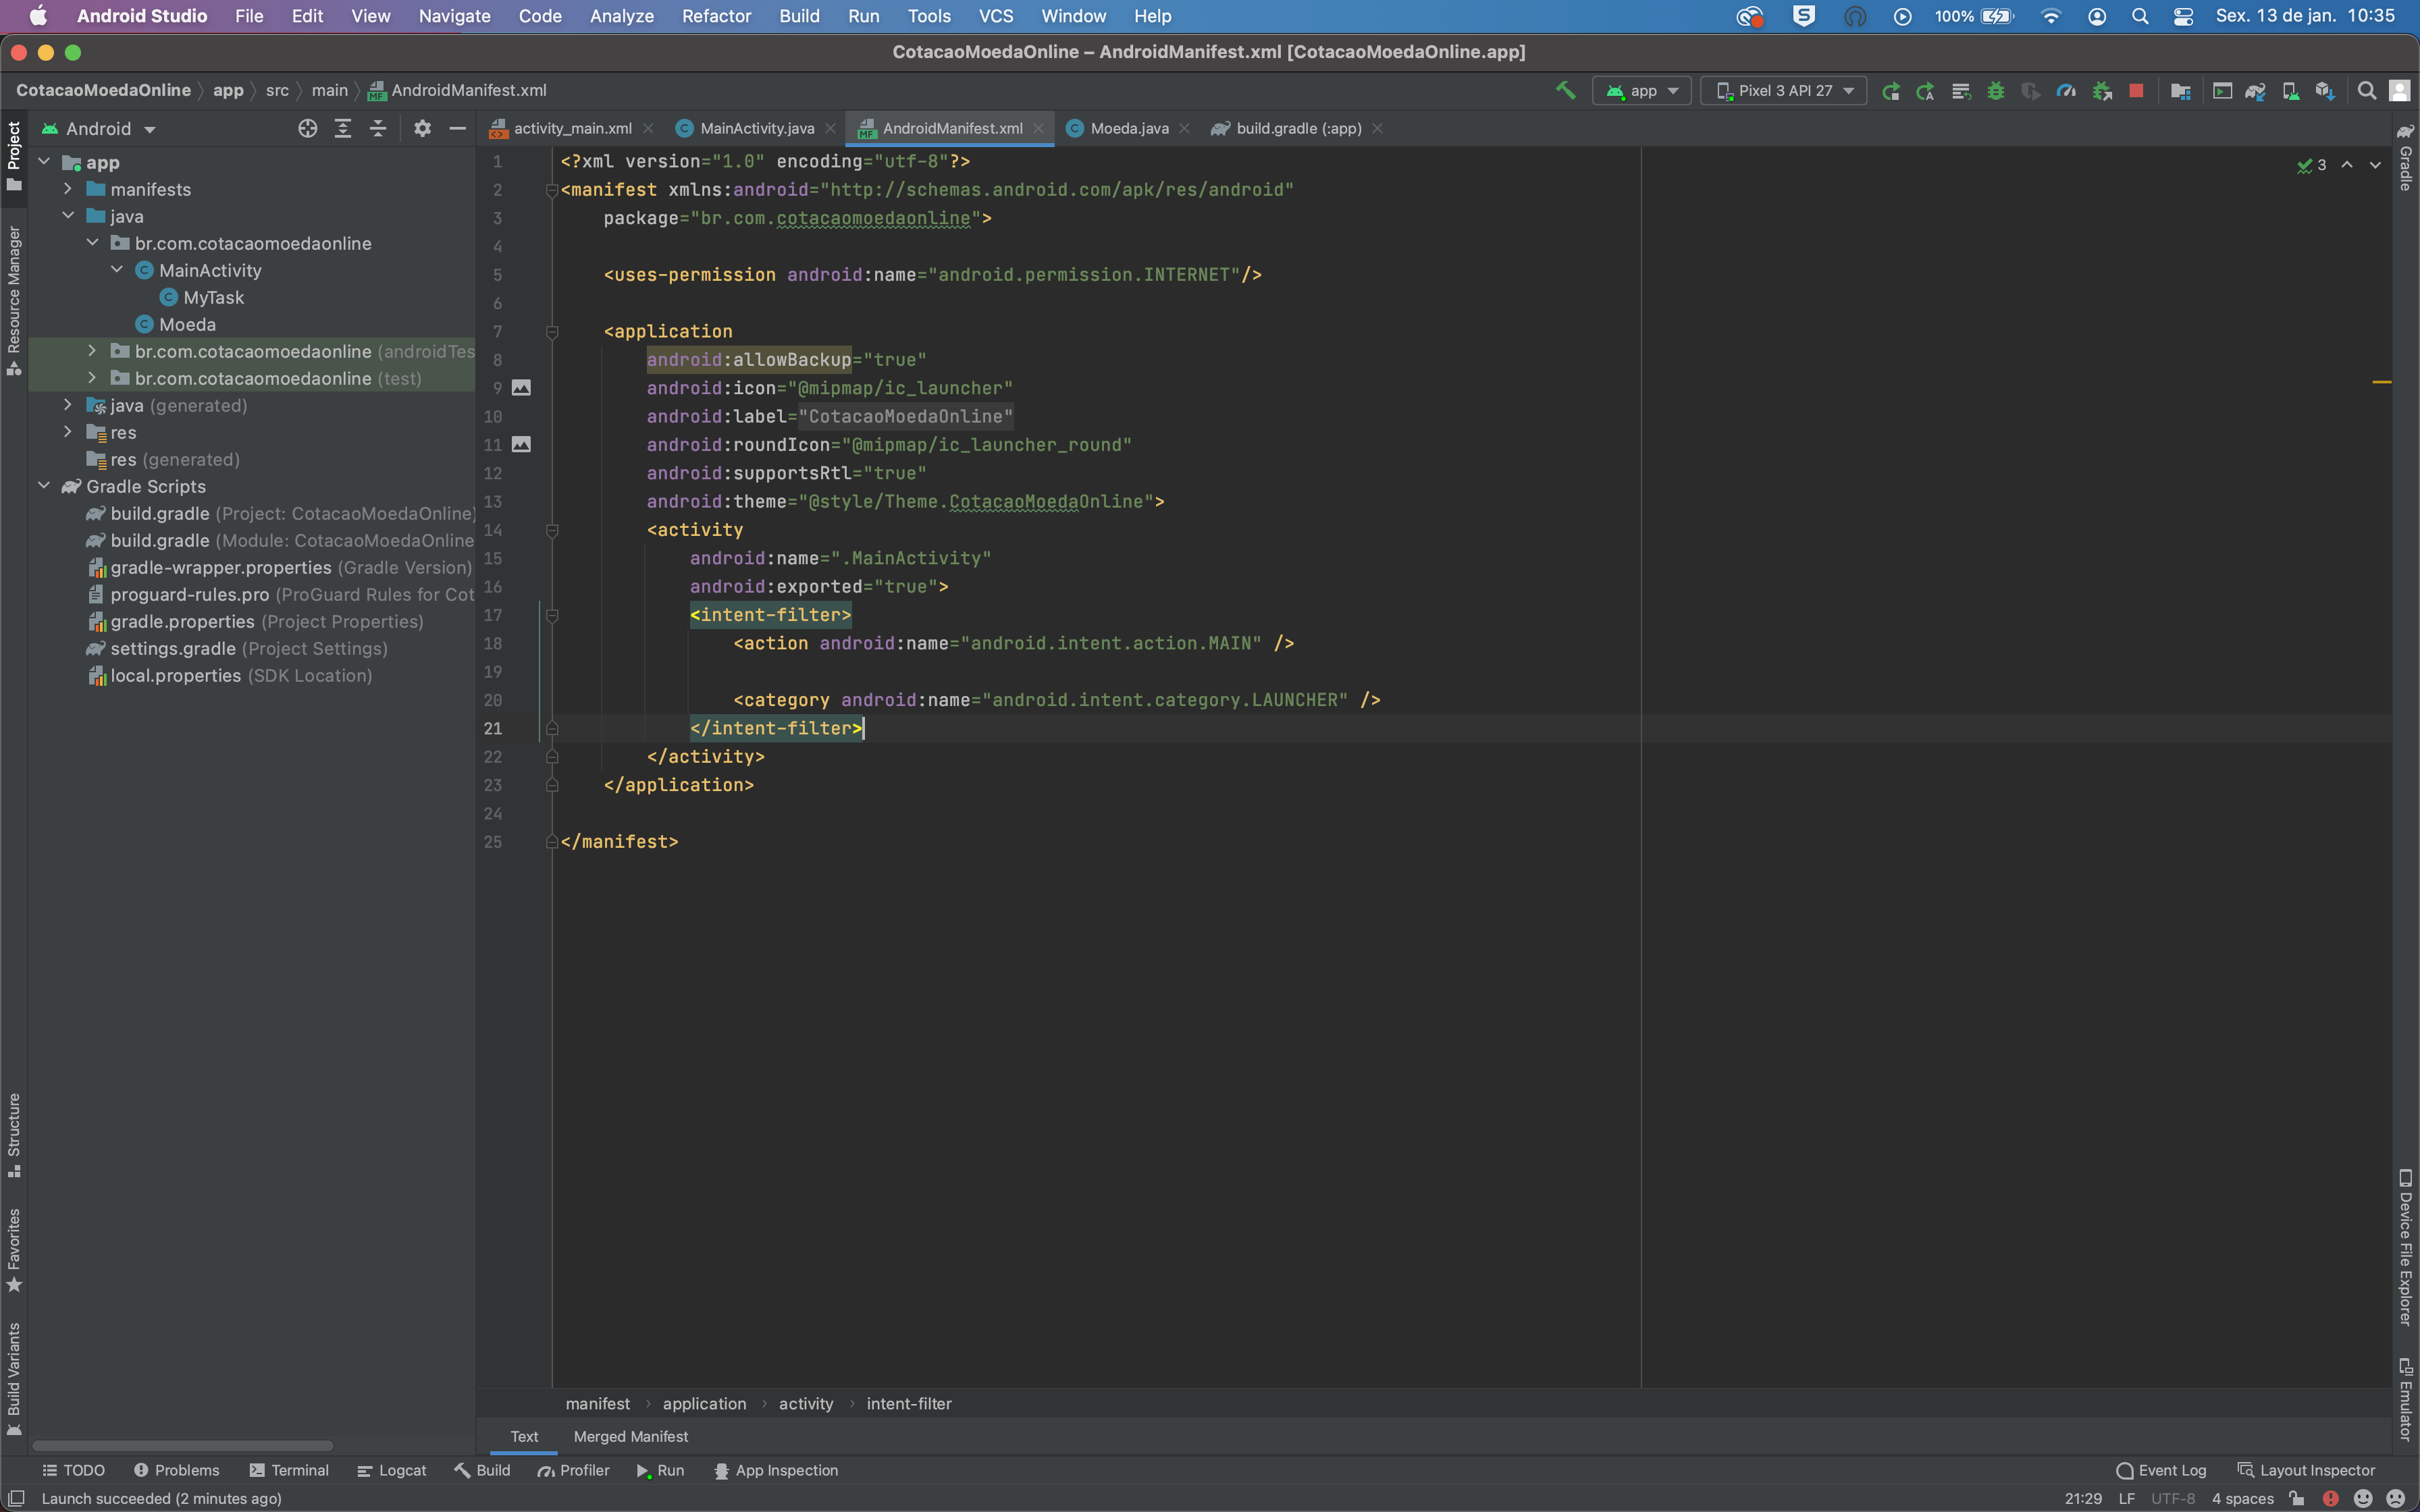2420x1512 pixels.
Task: Open the Project panel settings gear
Action: coord(423,128)
